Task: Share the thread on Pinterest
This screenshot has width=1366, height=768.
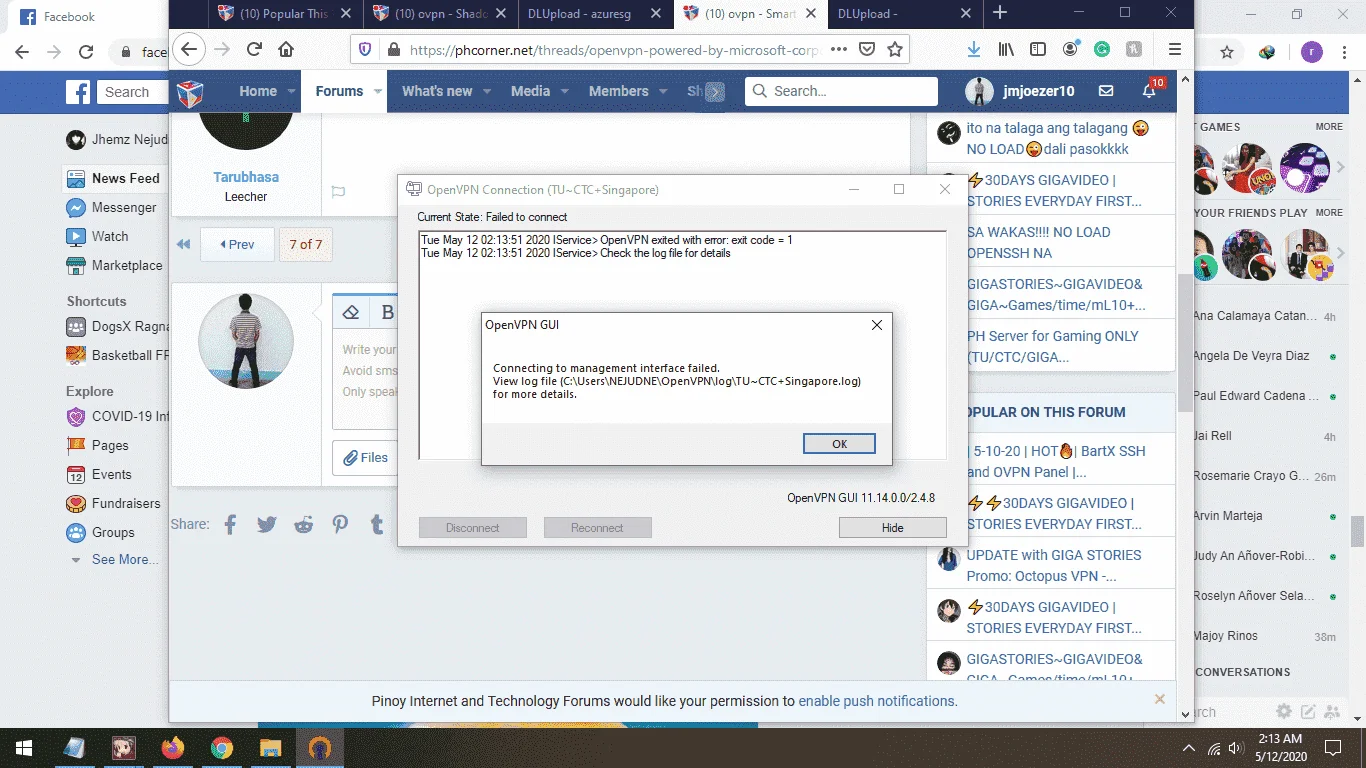Action: [340, 524]
